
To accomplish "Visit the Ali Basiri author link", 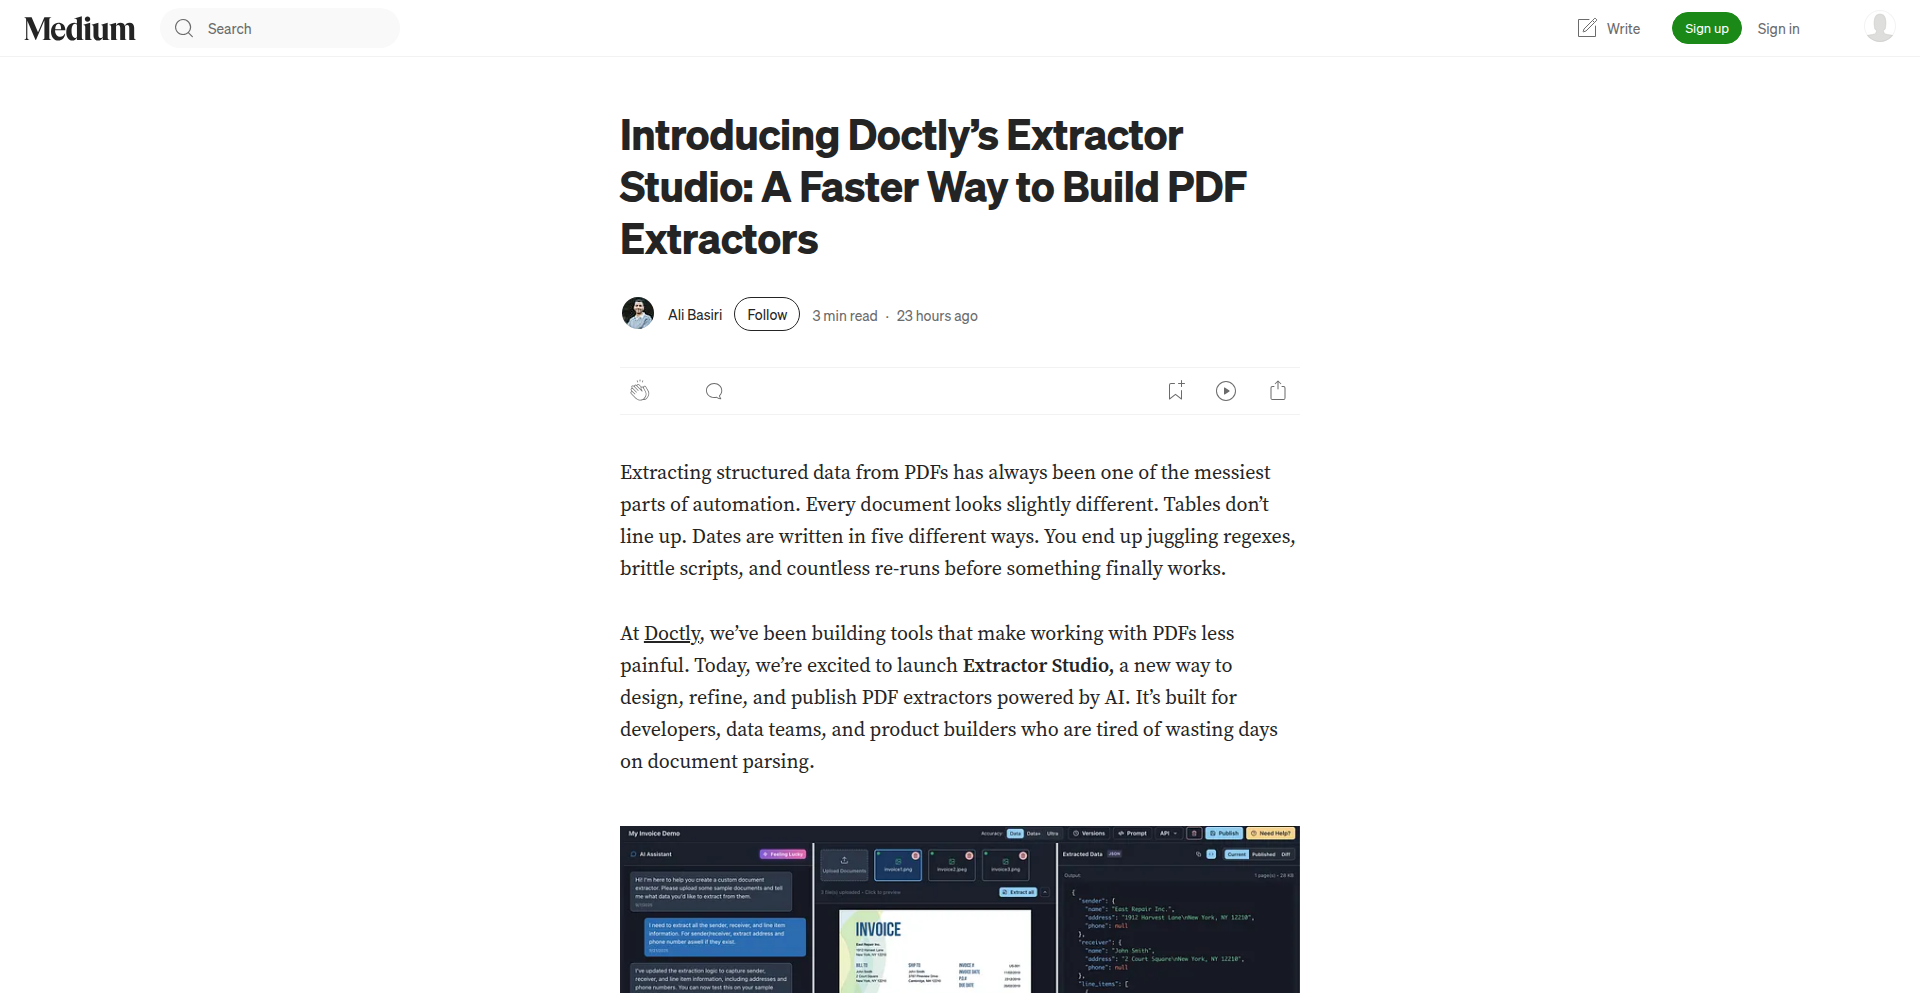I will [x=695, y=315].
